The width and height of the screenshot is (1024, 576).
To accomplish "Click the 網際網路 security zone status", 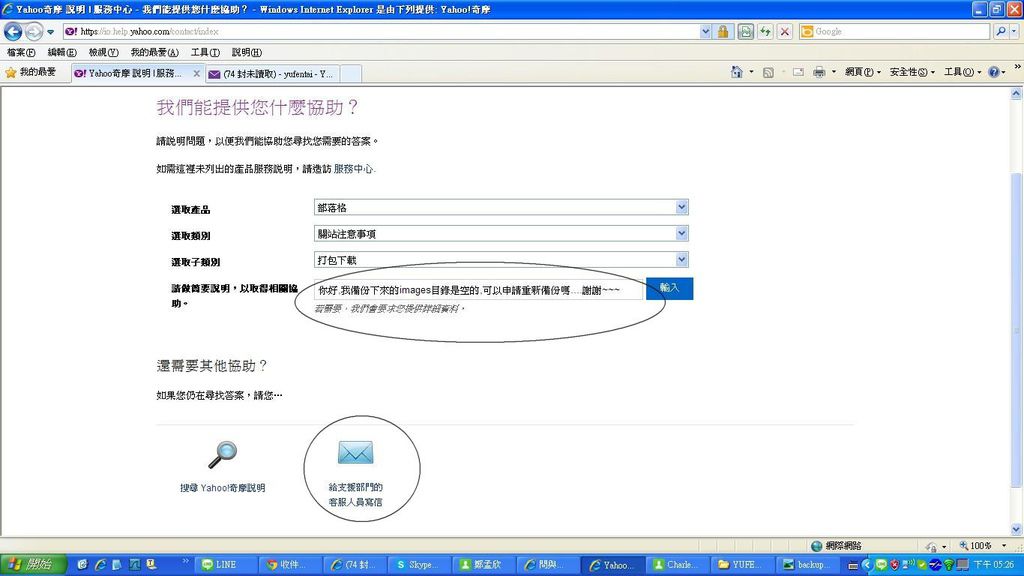I will point(837,546).
